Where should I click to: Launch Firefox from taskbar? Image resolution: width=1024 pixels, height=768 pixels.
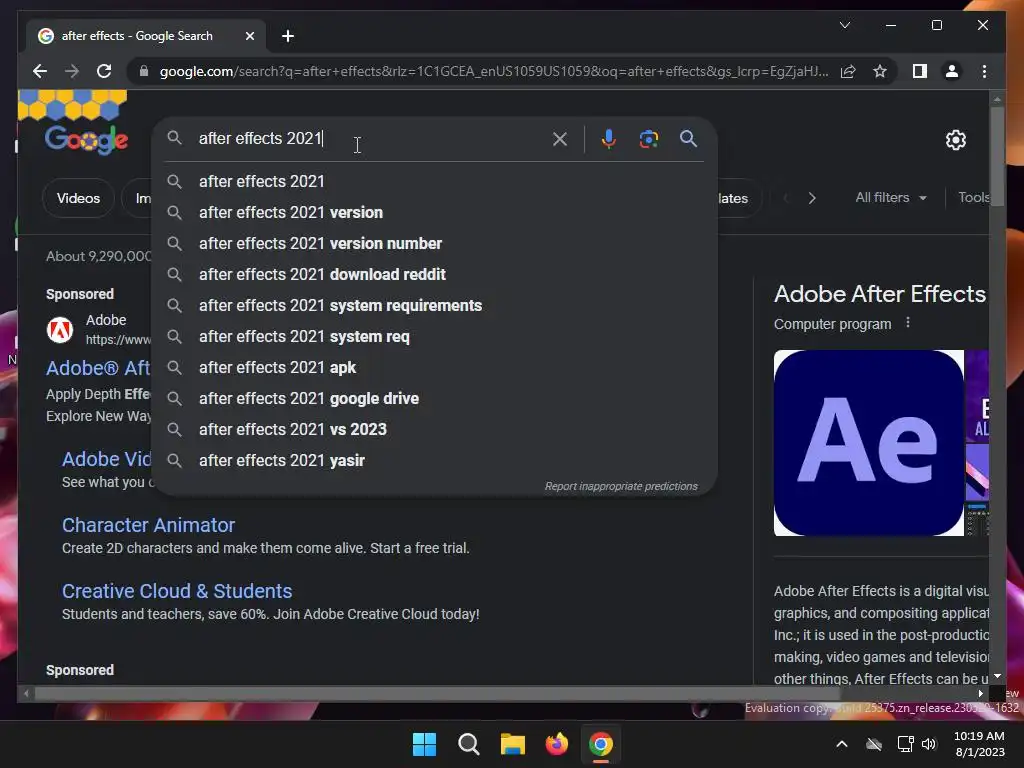coord(557,744)
